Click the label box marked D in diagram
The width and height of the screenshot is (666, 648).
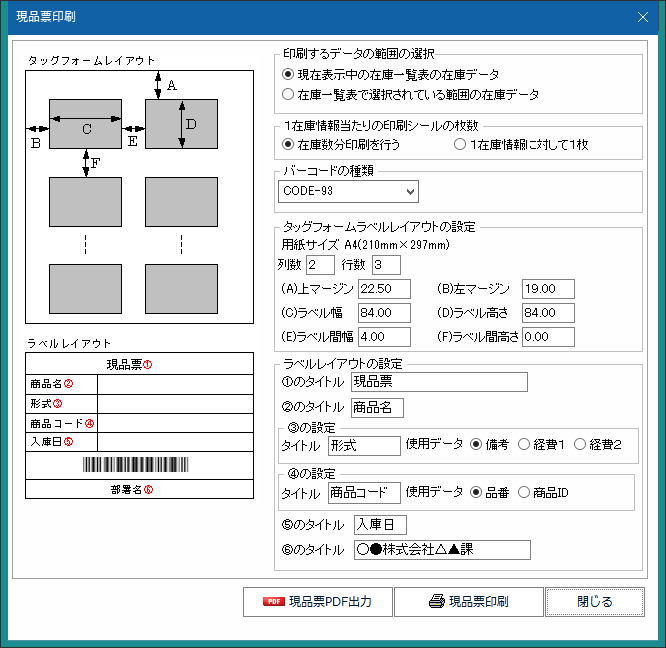[181, 124]
